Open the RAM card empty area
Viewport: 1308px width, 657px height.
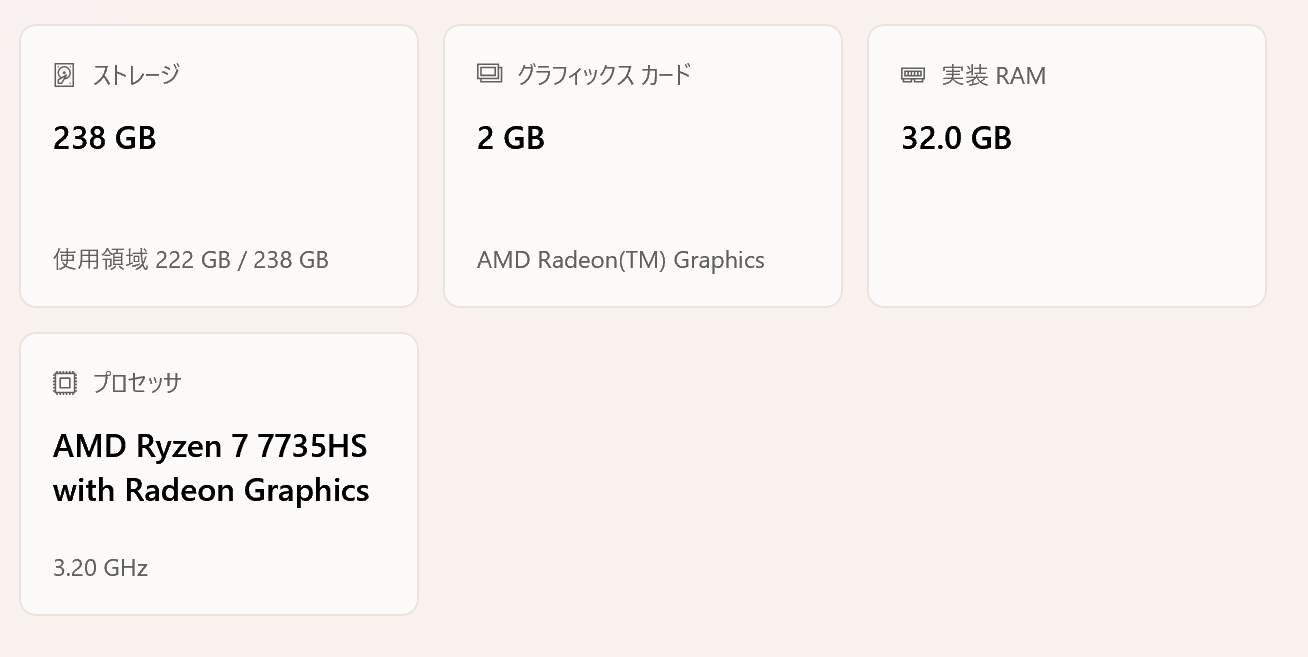(1066, 220)
